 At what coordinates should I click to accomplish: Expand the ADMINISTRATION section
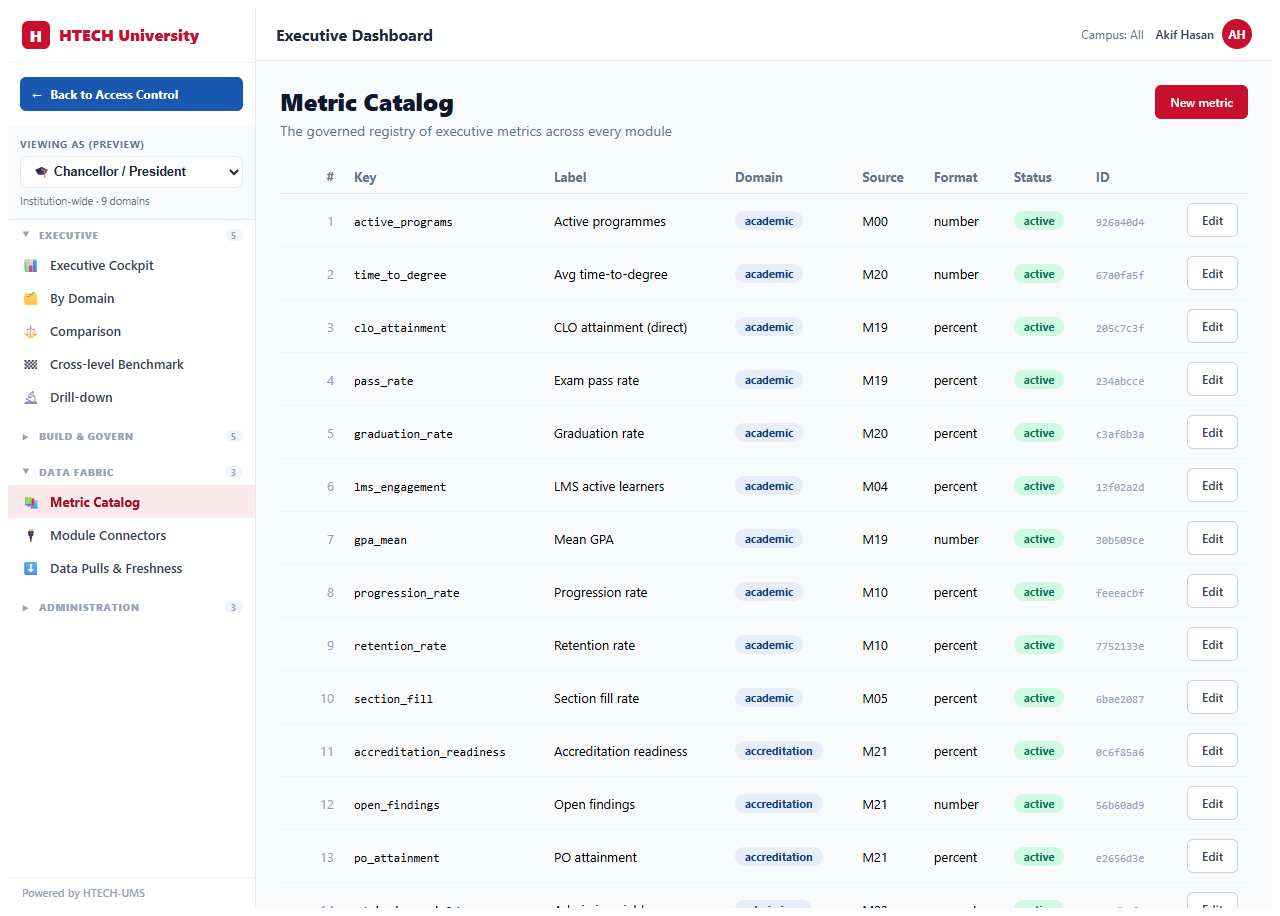coord(131,608)
